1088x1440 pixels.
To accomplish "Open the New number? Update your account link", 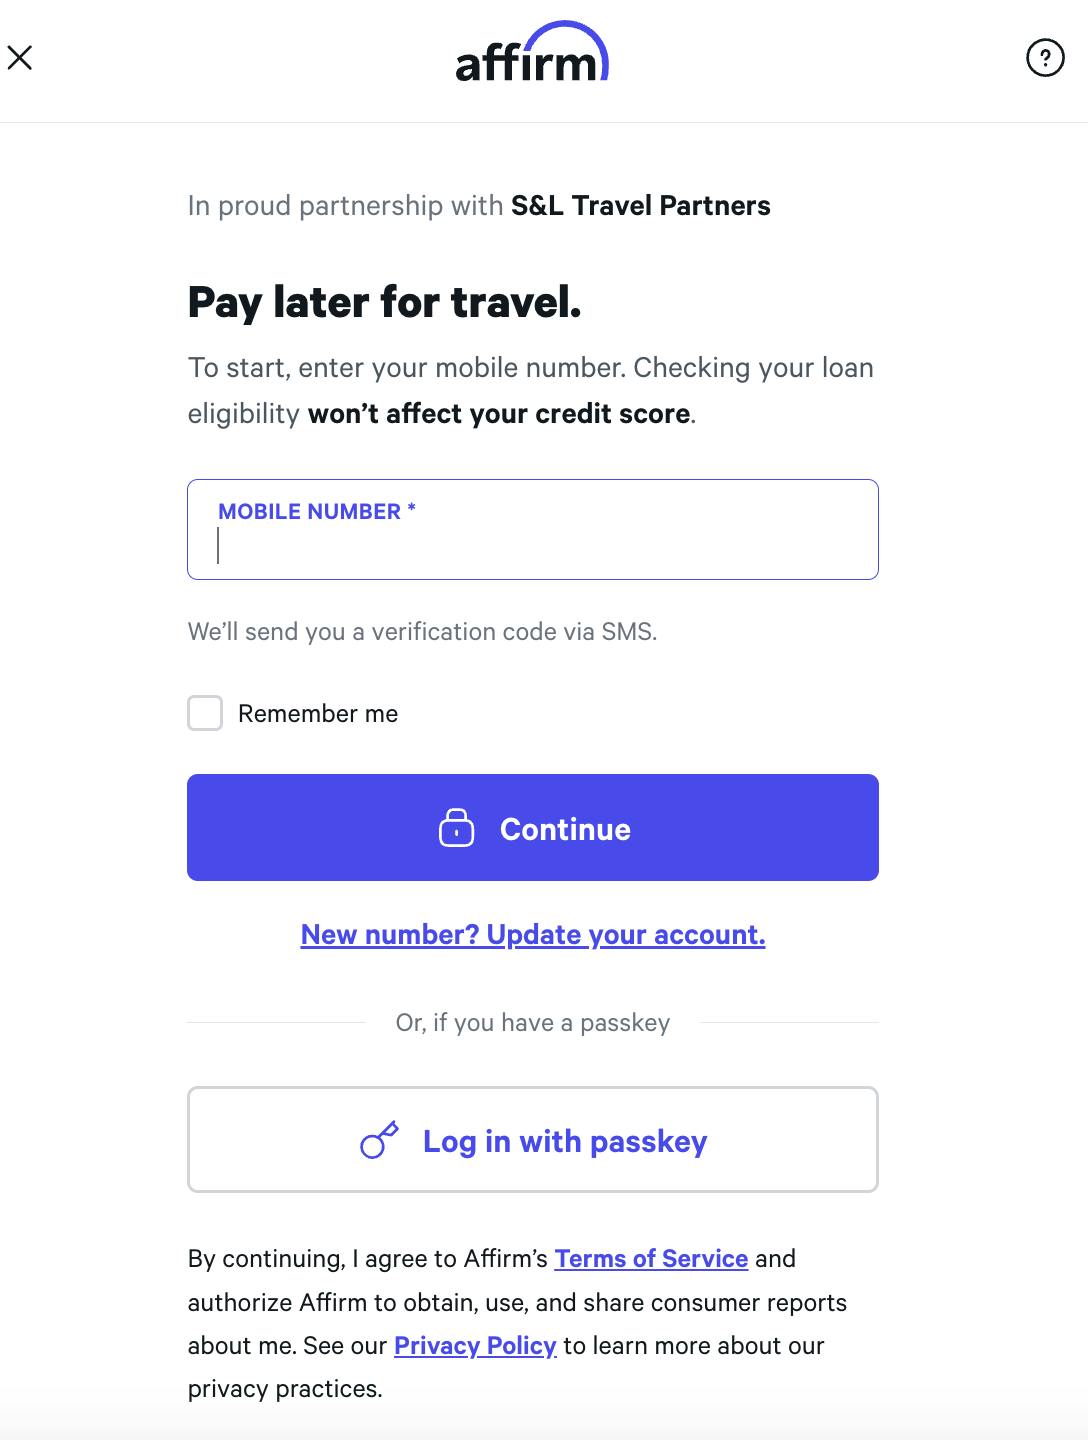I will 533,934.
